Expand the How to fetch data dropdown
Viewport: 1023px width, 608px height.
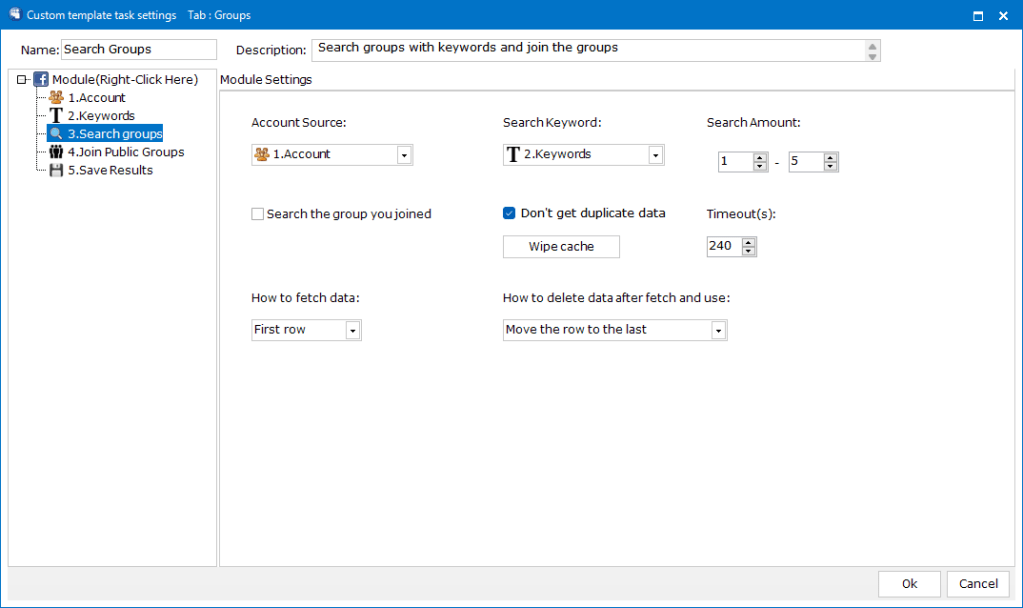(352, 330)
